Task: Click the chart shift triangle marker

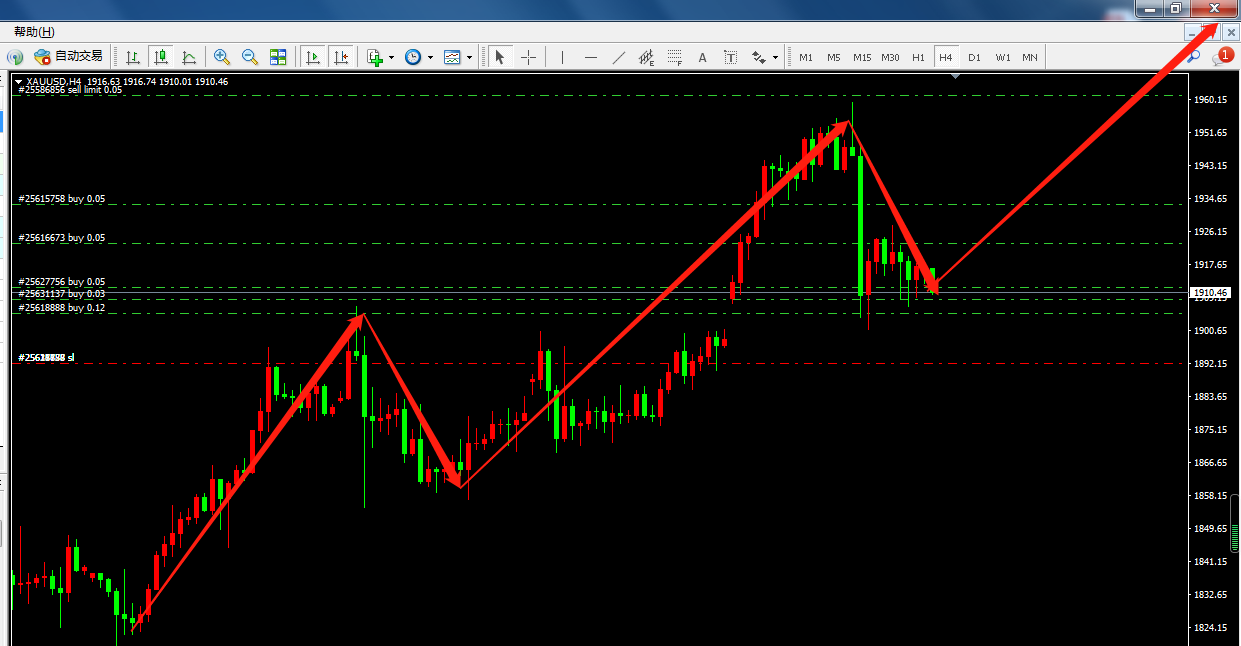Action: click(957, 76)
